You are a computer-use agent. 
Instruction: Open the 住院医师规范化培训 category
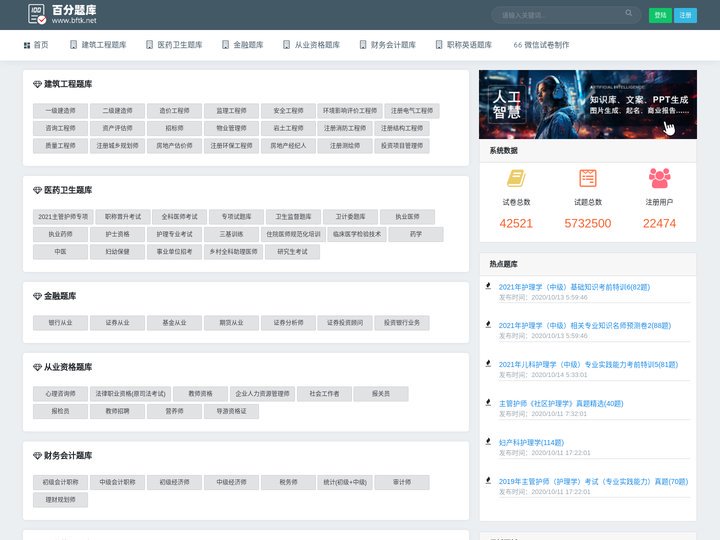(293, 234)
